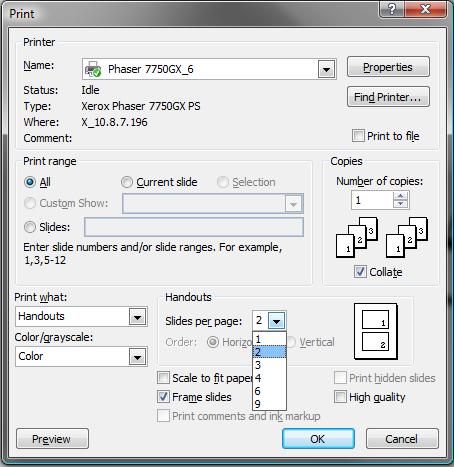Image resolution: width=455 pixels, height=467 pixels.
Task: Enable the Print to file checkbox
Action: point(358,136)
